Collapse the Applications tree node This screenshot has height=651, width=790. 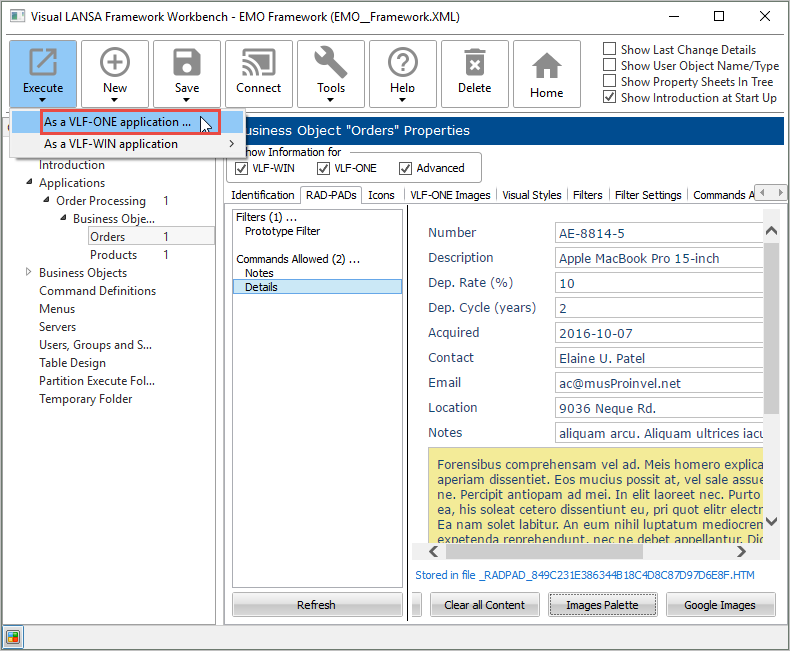click(x=28, y=183)
